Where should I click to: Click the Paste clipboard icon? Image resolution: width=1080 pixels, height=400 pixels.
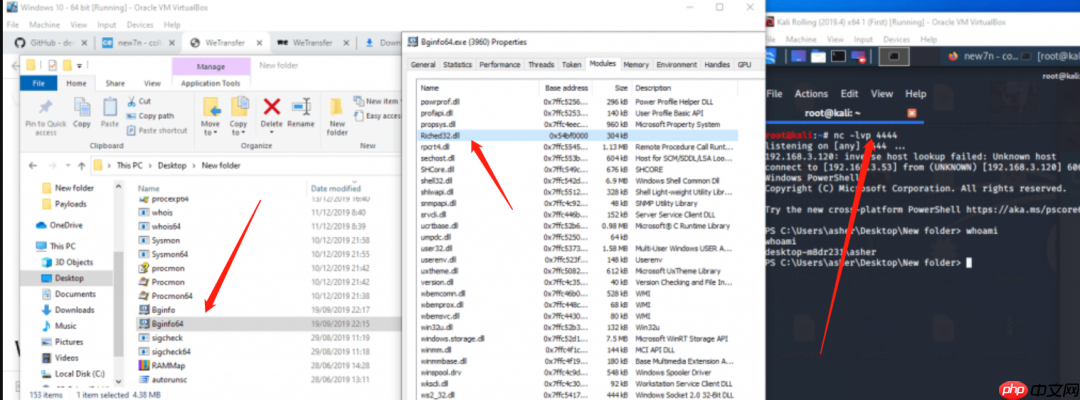111,107
